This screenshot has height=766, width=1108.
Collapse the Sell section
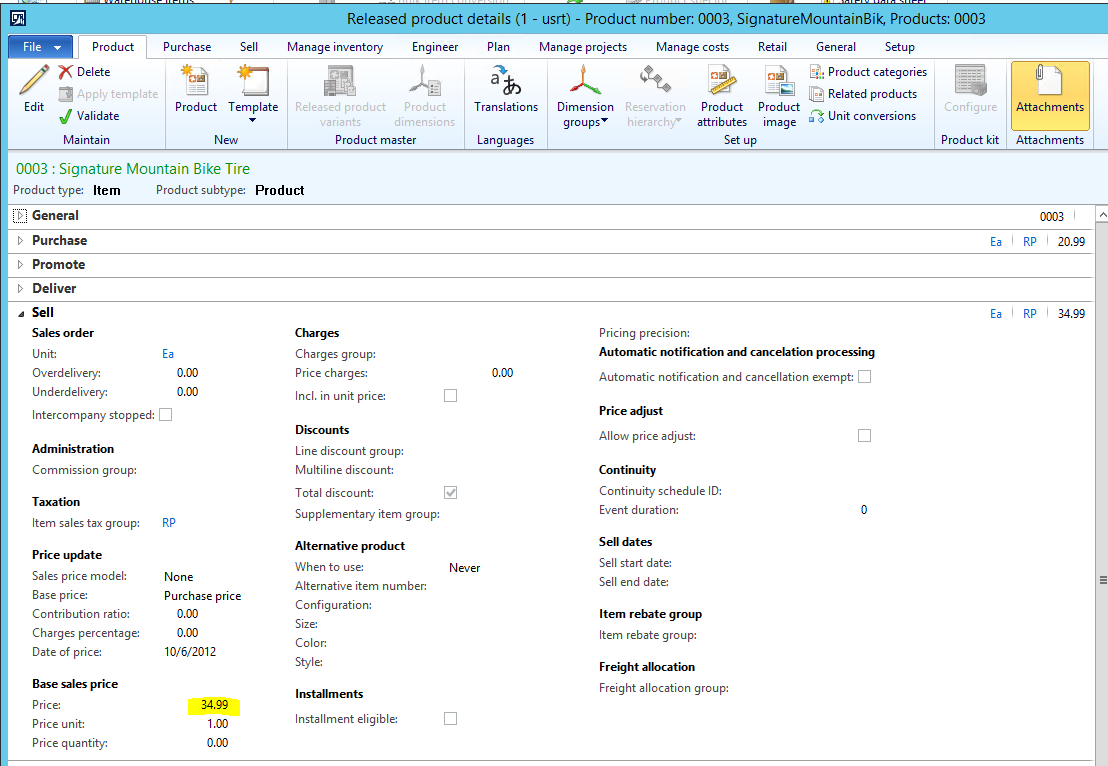[21, 313]
